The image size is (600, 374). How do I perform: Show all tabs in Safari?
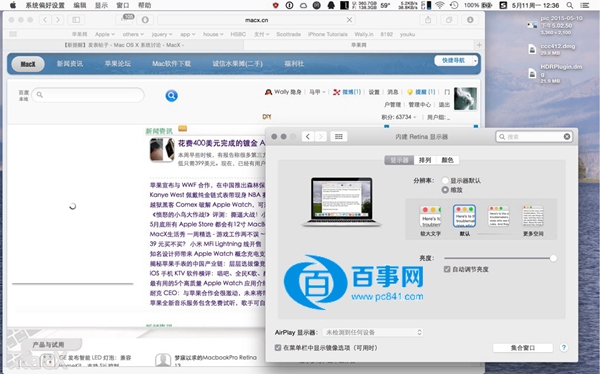tap(449, 20)
